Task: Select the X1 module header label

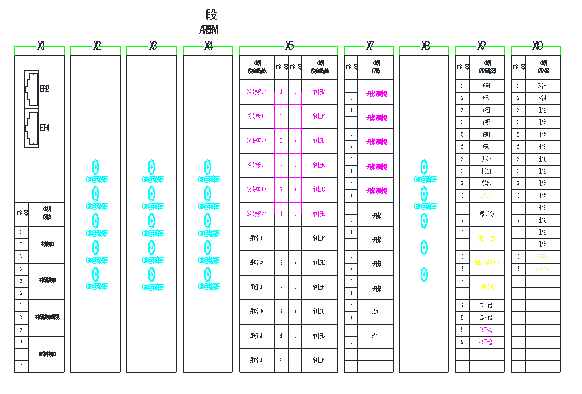Action: tap(41, 46)
